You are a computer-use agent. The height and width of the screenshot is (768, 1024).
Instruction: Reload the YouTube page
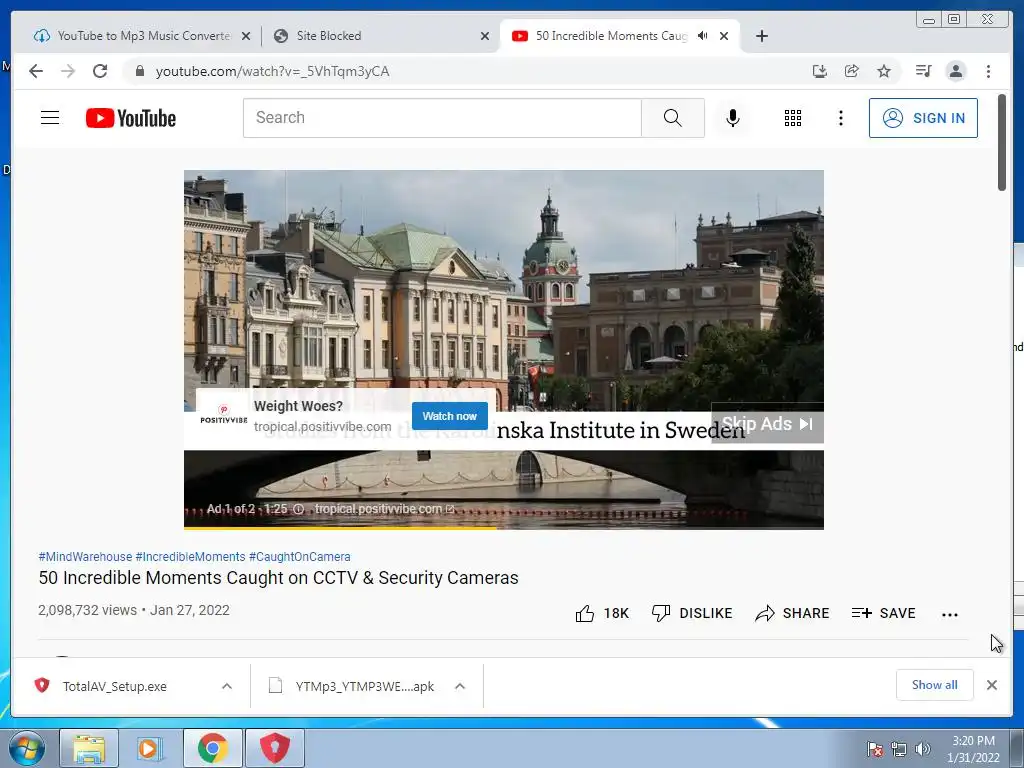point(100,71)
